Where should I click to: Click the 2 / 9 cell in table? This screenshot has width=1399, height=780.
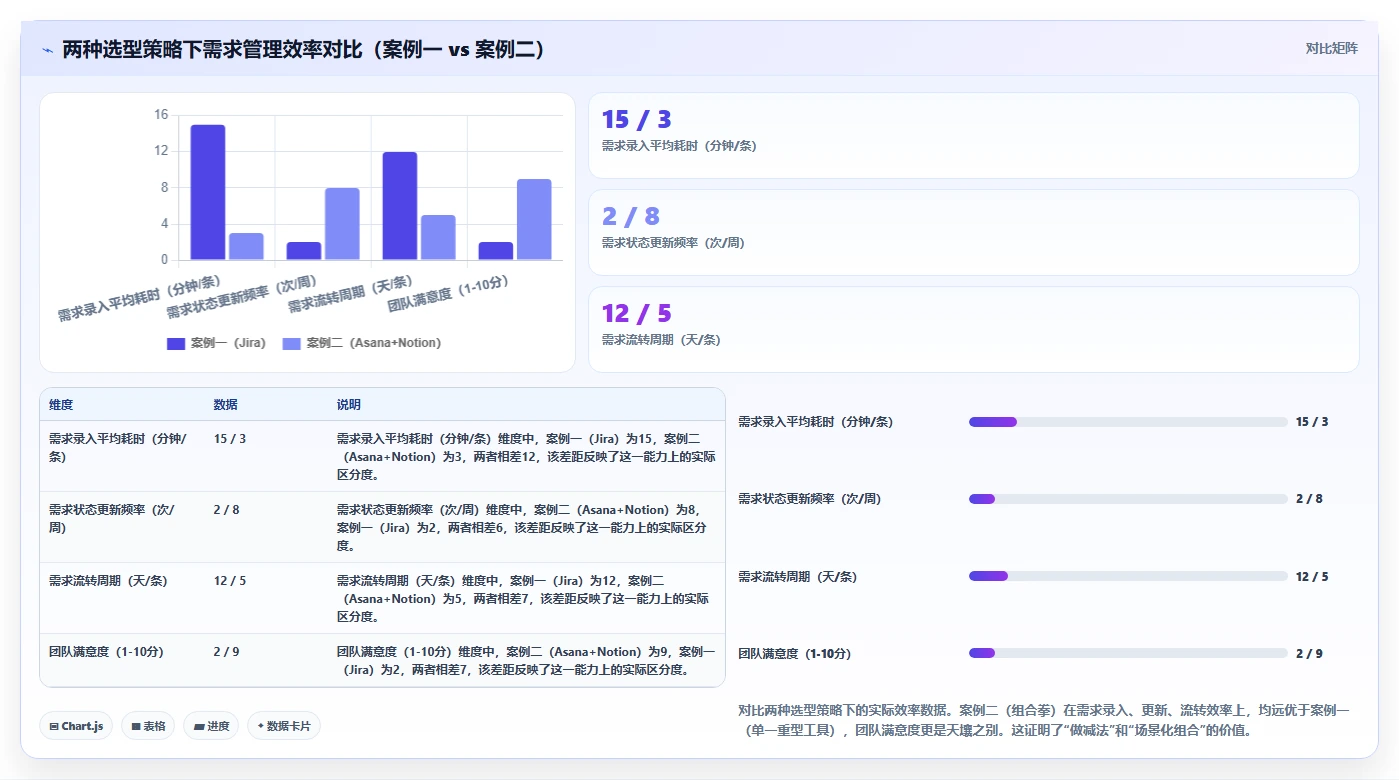(226, 652)
